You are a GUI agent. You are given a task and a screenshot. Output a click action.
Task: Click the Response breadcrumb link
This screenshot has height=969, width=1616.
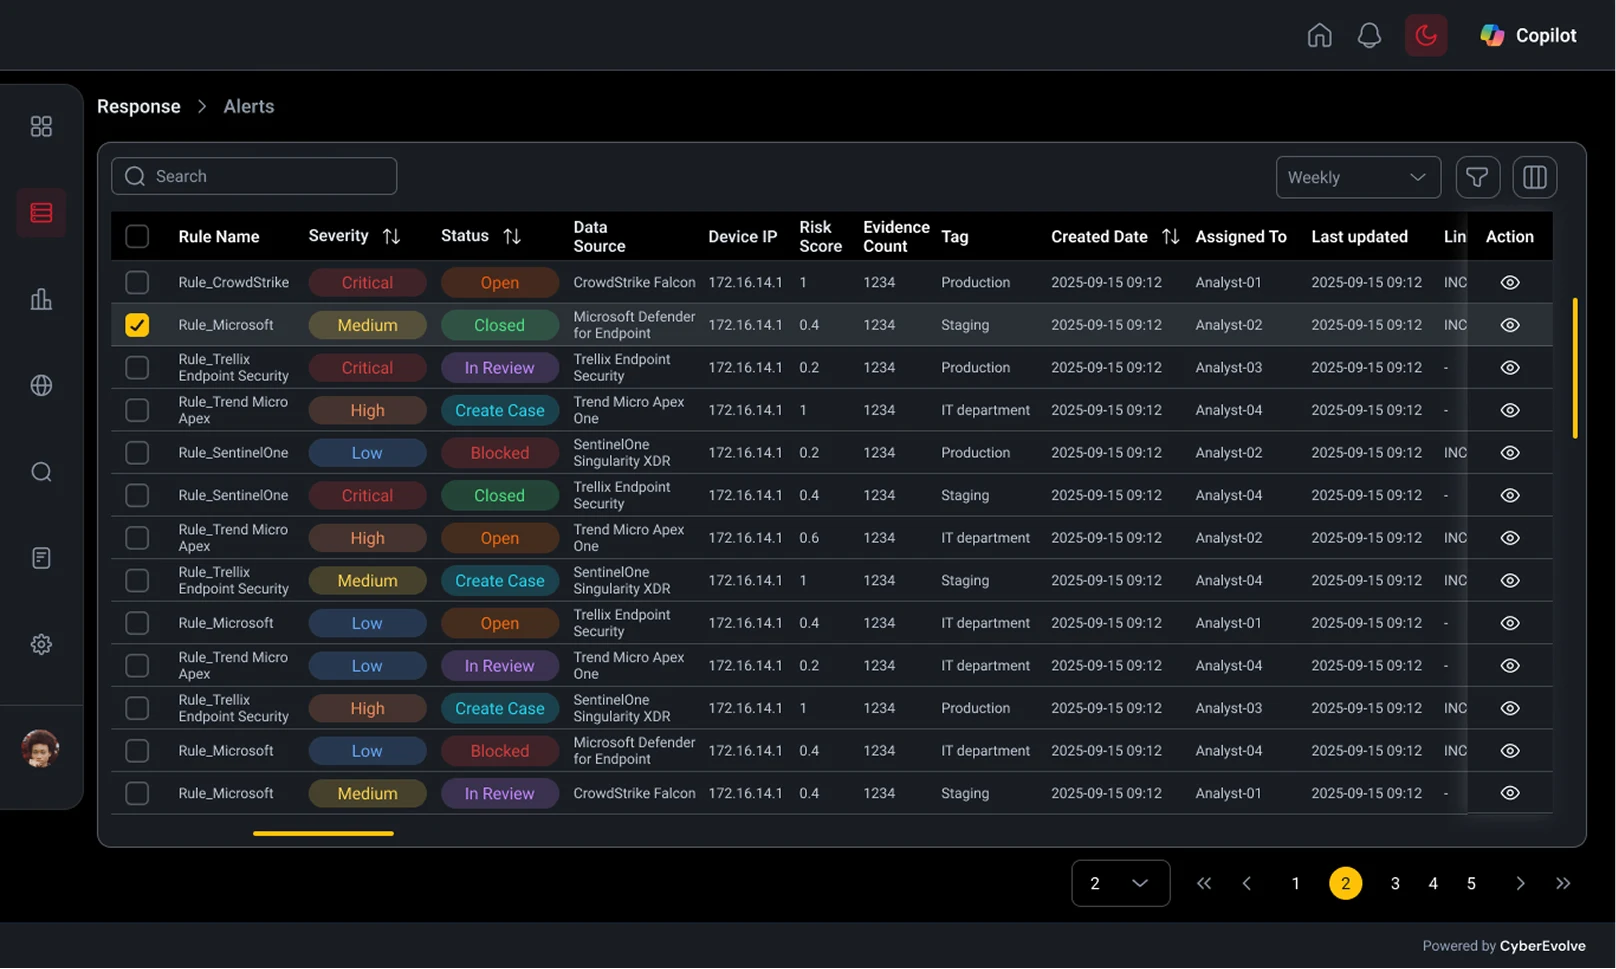(x=139, y=107)
